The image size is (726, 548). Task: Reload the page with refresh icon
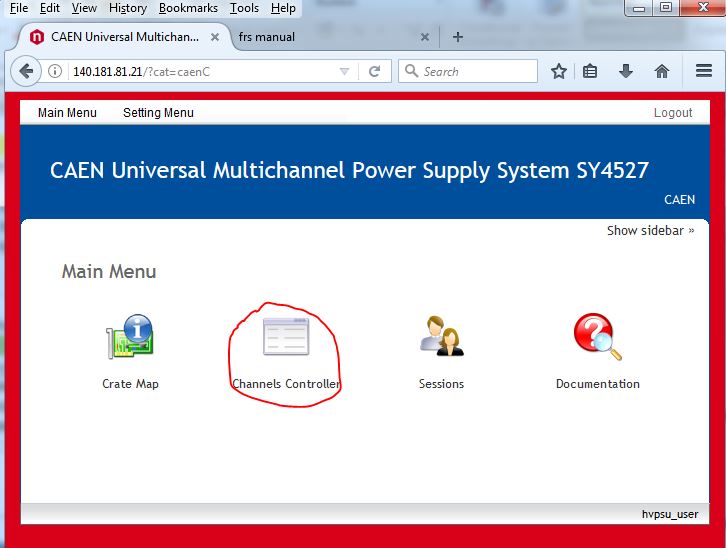pyautogui.click(x=374, y=71)
